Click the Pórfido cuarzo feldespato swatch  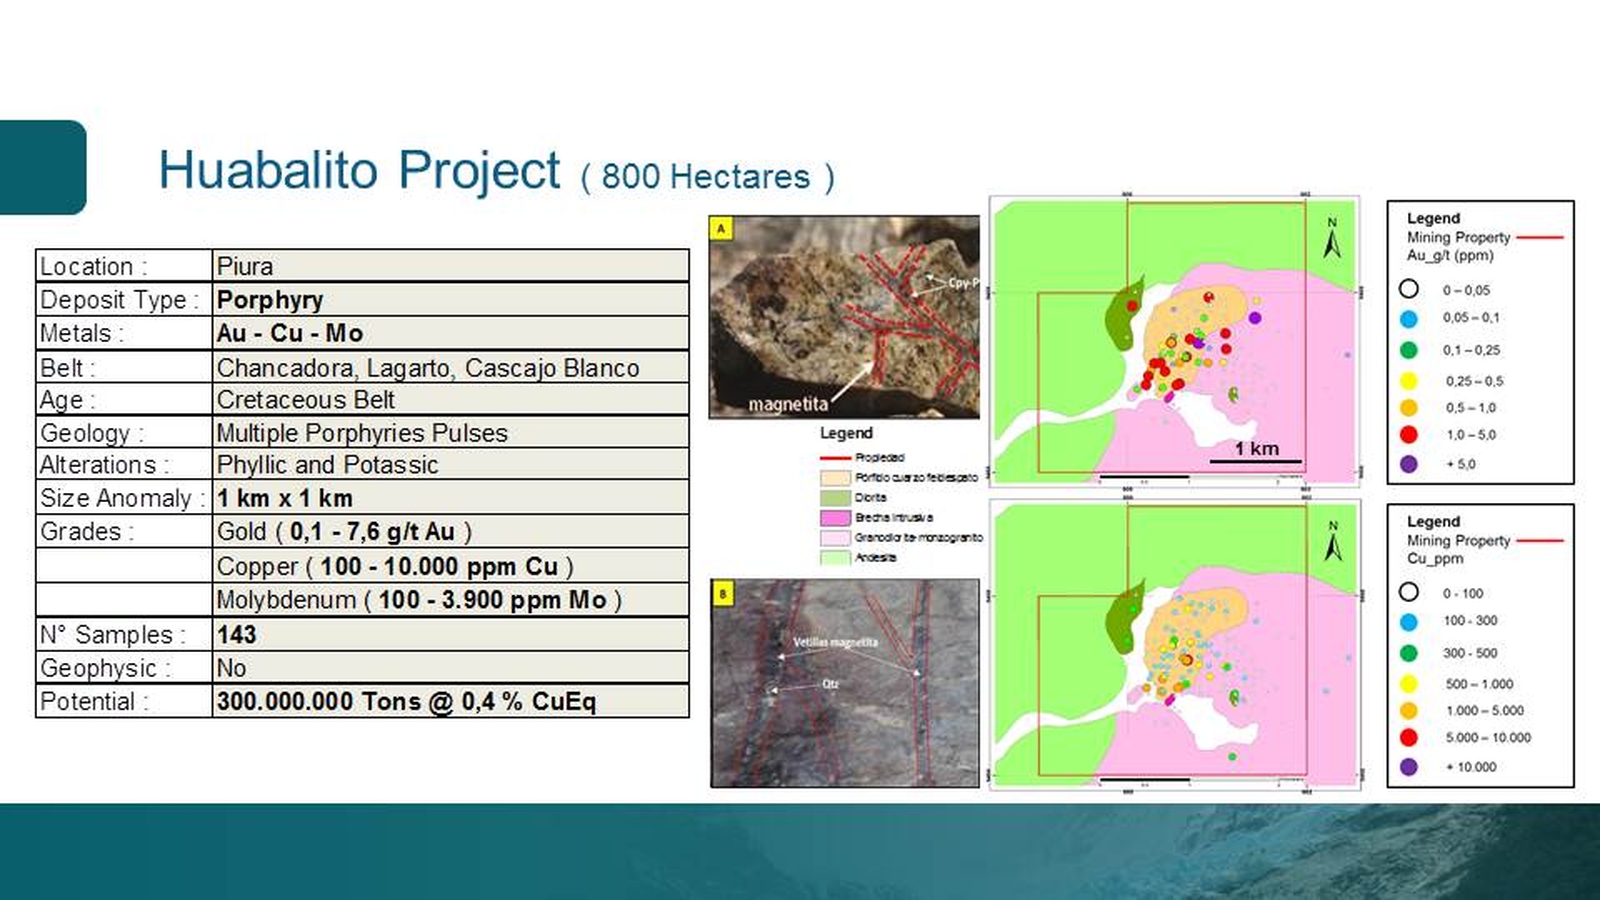[x=835, y=478]
